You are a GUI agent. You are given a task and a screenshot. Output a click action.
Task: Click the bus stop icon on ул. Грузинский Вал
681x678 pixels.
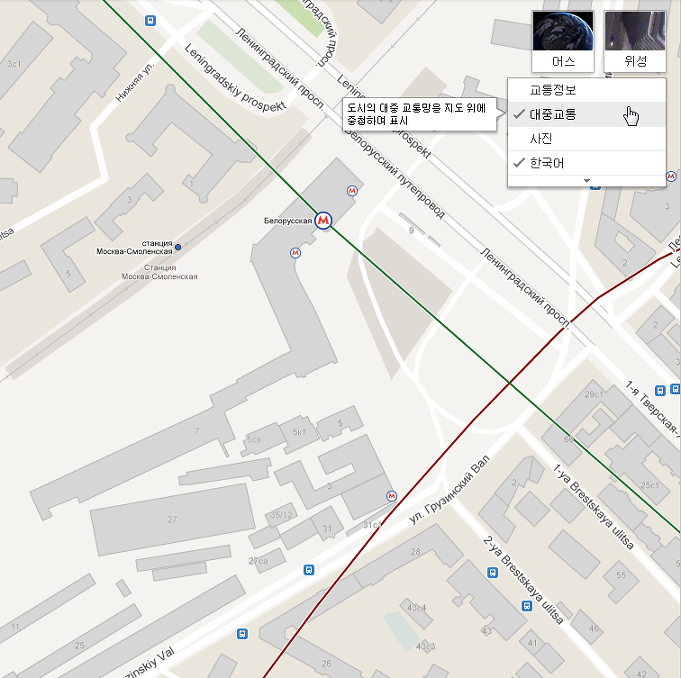pyautogui.click(x=308, y=569)
